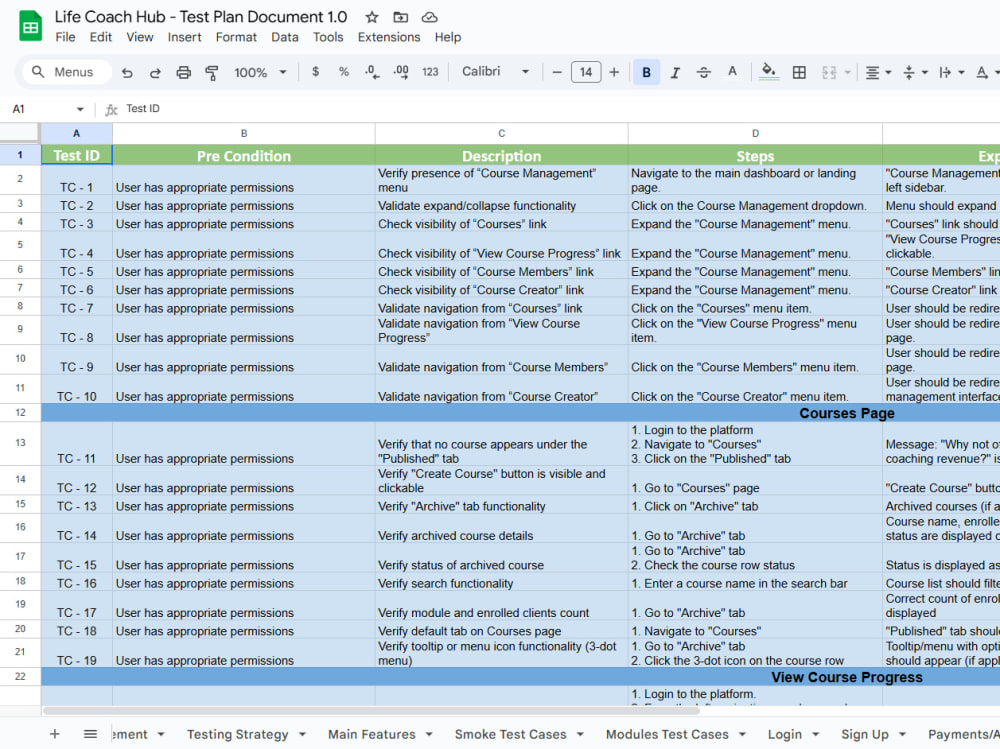
Task: Open more number formats (123)
Action: click(x=430, y=72)
